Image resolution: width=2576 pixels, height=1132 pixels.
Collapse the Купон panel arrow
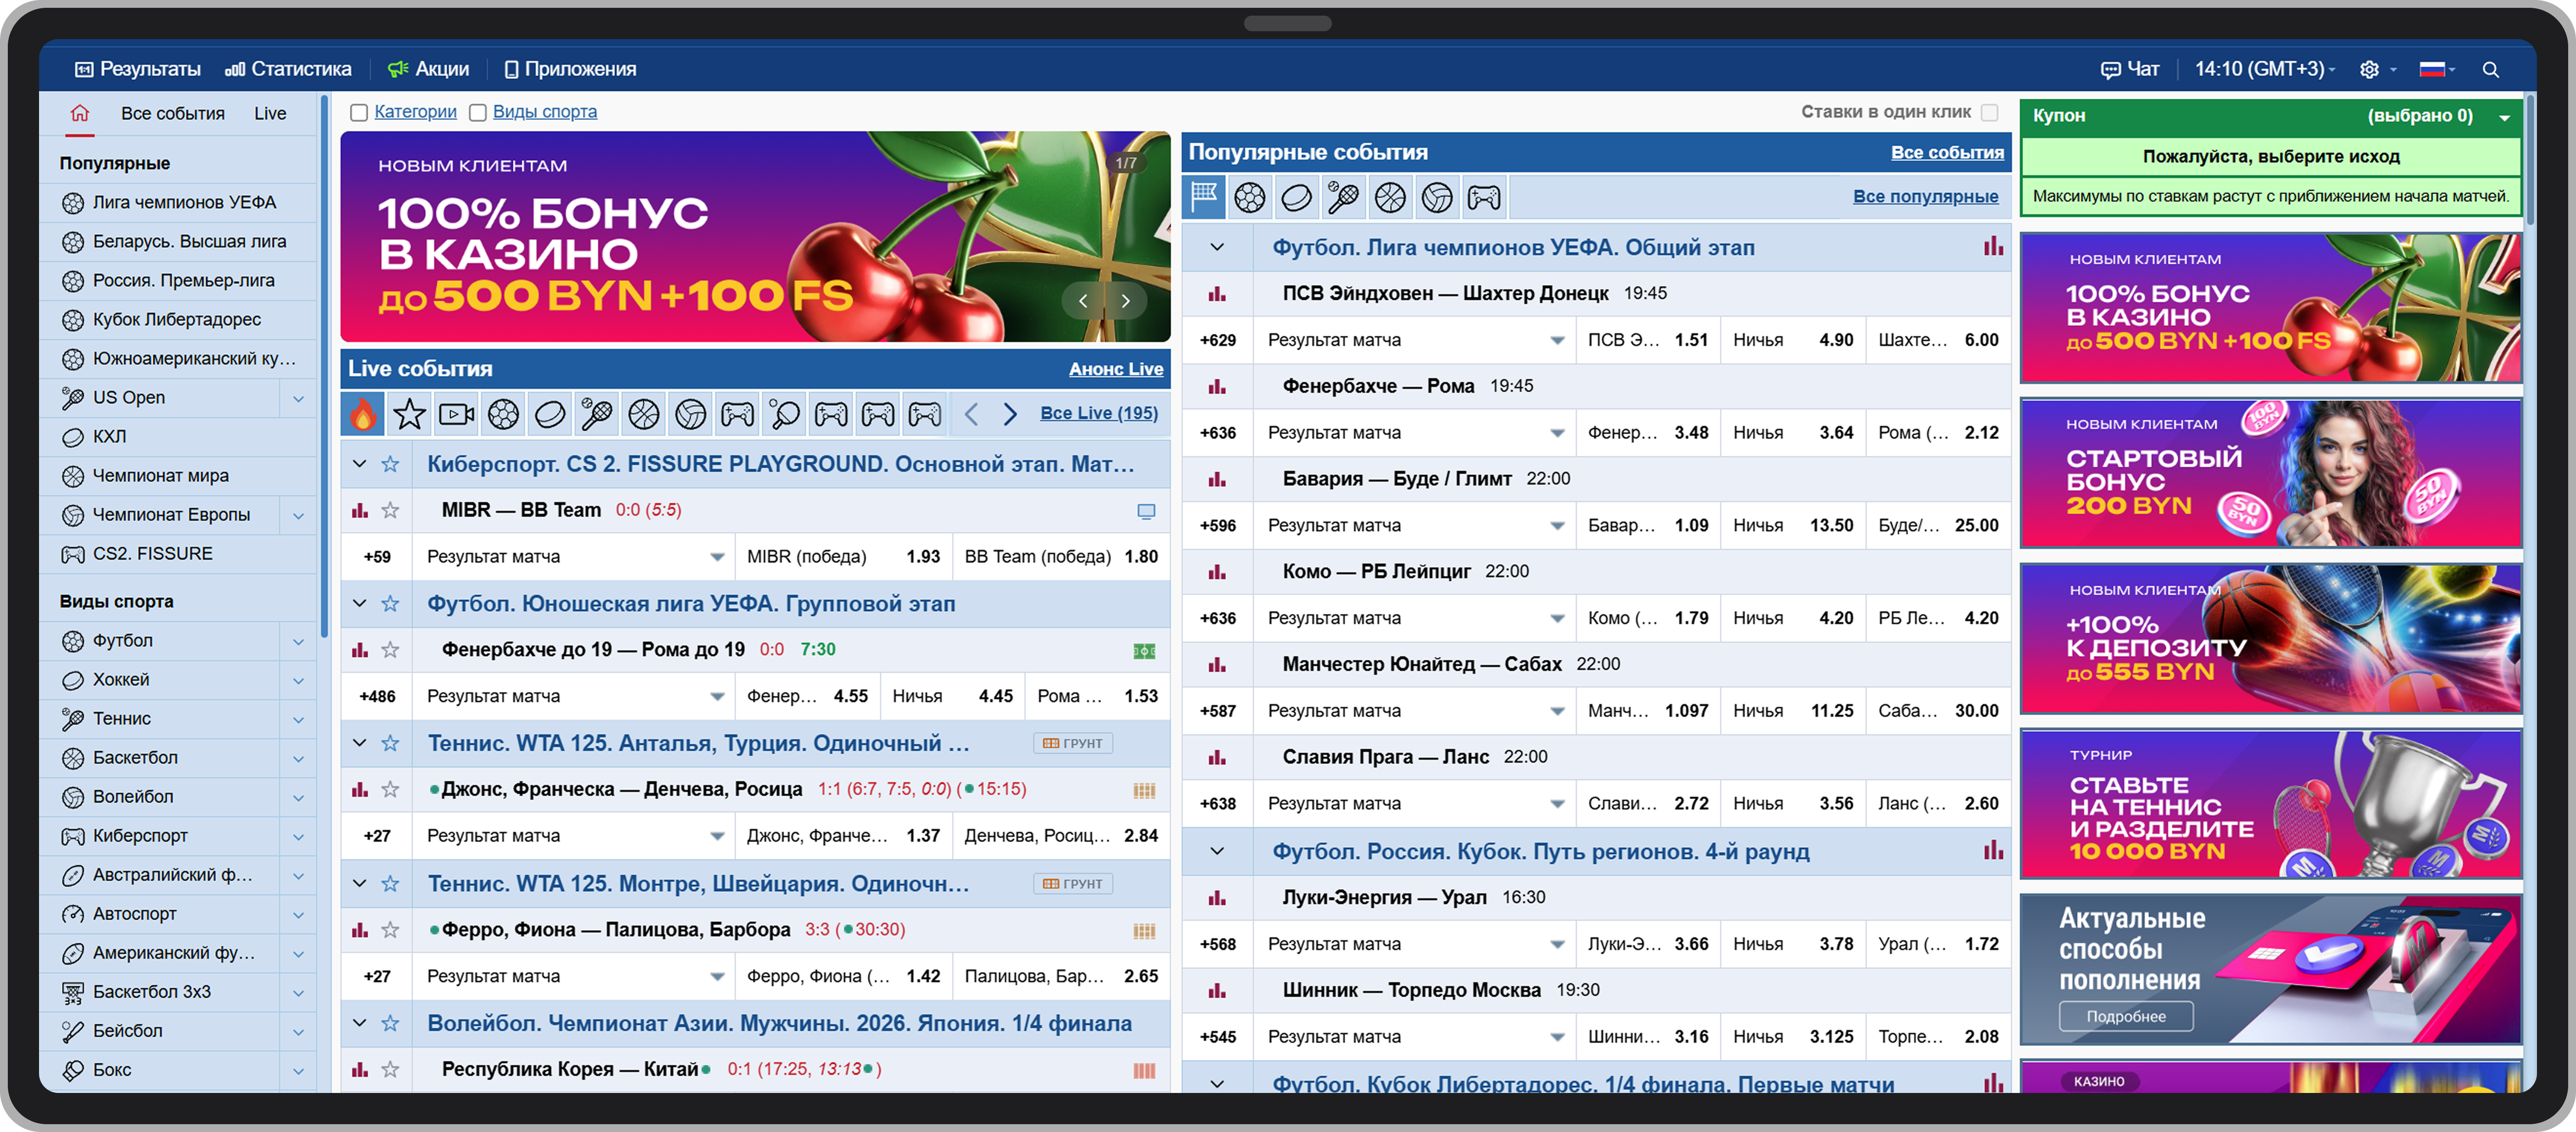[2504, 117]
